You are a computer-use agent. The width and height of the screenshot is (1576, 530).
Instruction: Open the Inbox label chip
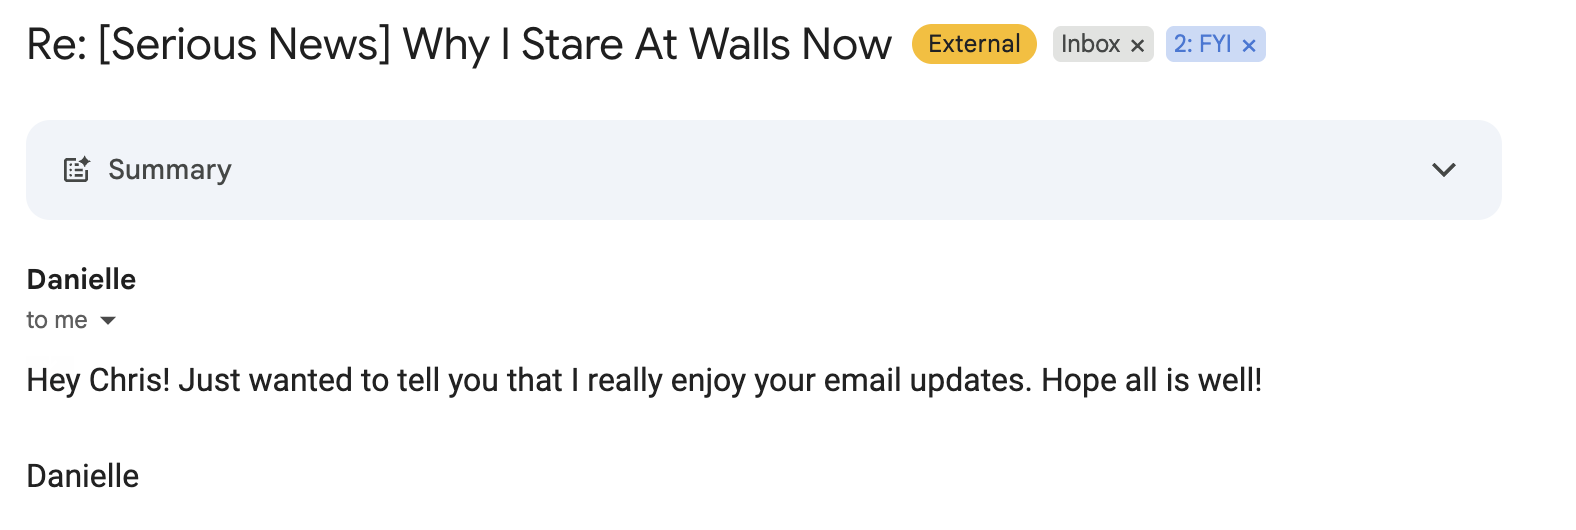pos(1090,44)
